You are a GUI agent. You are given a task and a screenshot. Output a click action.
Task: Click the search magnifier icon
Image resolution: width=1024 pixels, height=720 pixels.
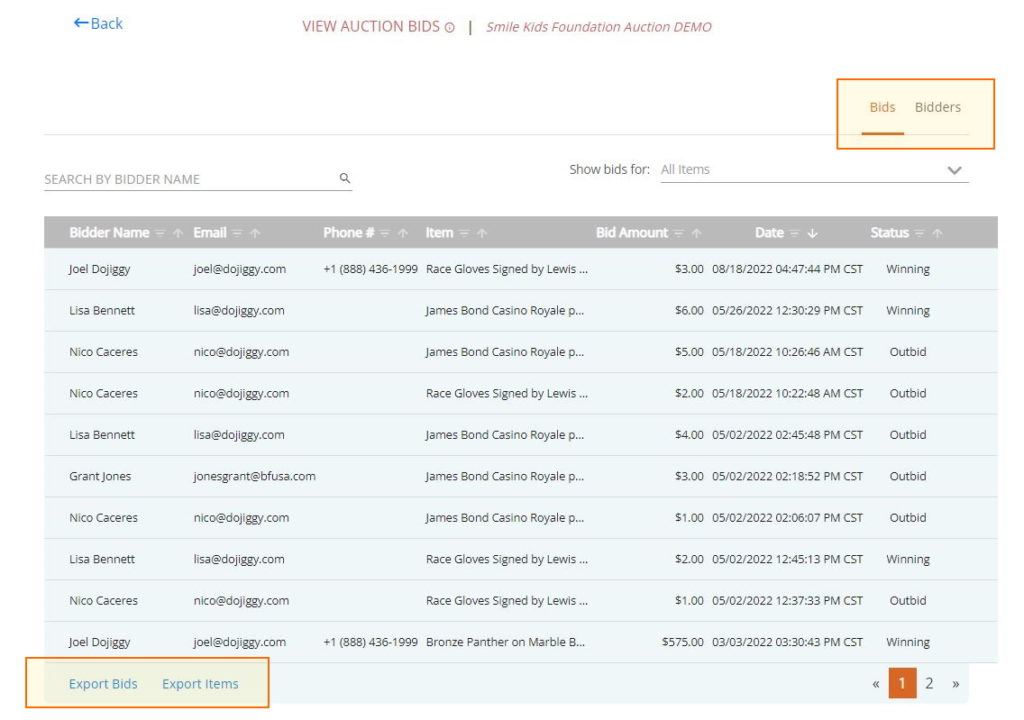[345, 178]
